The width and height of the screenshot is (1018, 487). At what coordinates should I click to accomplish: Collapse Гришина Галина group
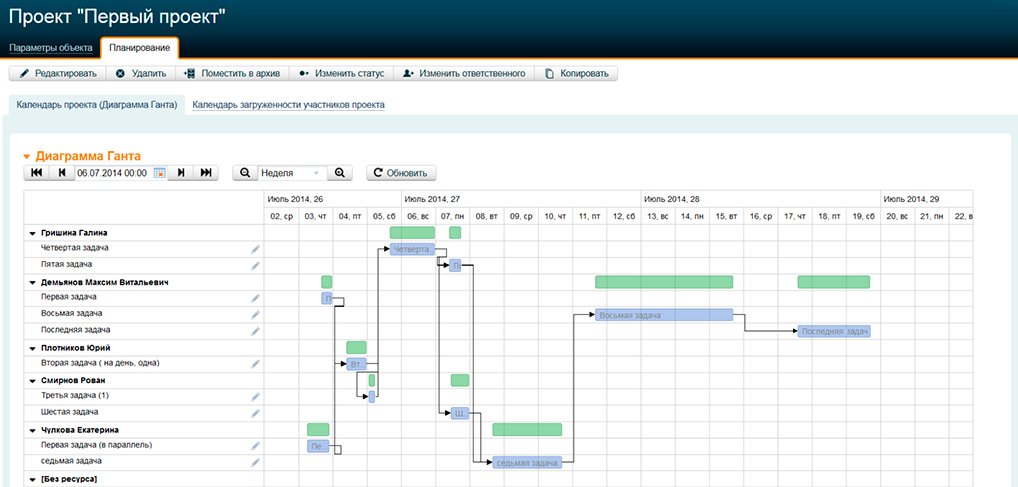pyautogui.click(x=32, y=232)
